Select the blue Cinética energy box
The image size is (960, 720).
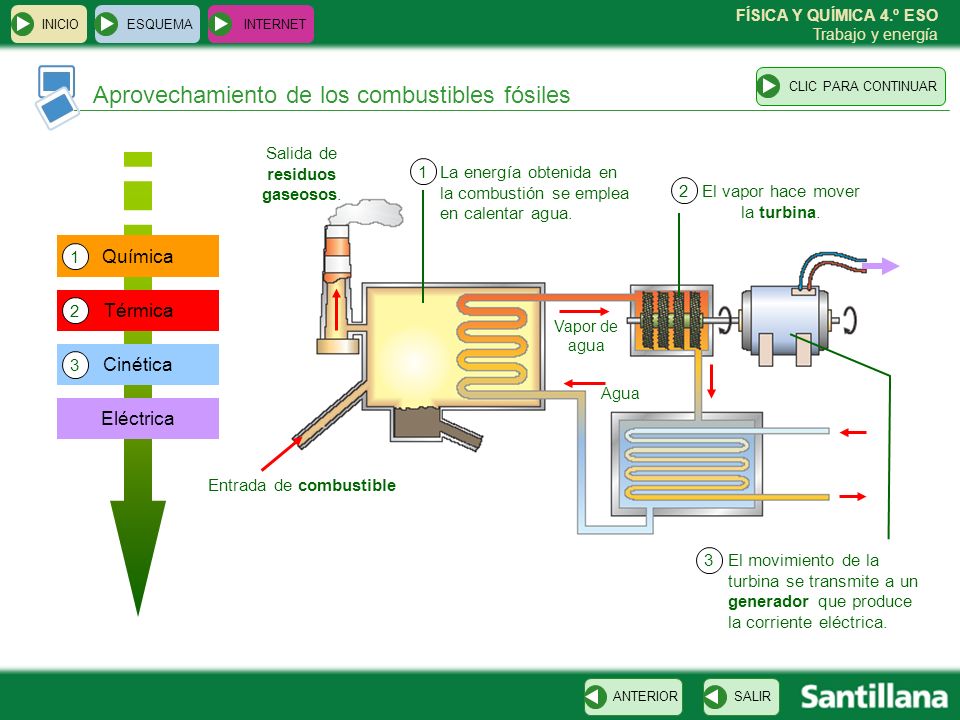pyautogui.click(x=138, y=364)
